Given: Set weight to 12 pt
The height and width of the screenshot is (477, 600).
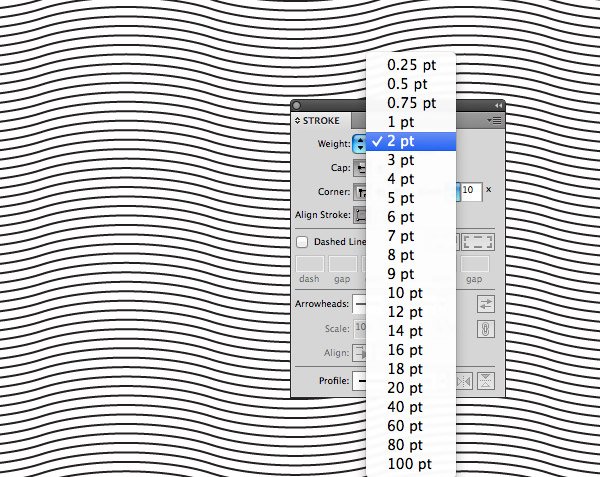Looking at the screenshot, I should point(411,312).
